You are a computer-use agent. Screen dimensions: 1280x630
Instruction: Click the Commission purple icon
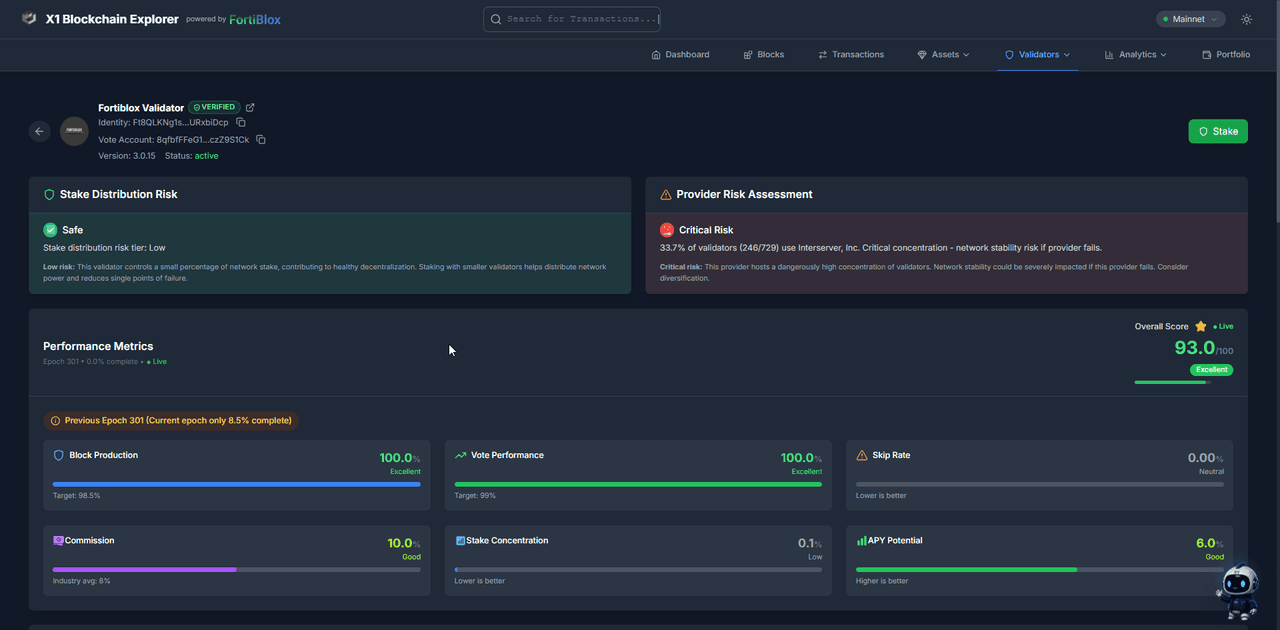pyautogui.click(x=58, y=540)
